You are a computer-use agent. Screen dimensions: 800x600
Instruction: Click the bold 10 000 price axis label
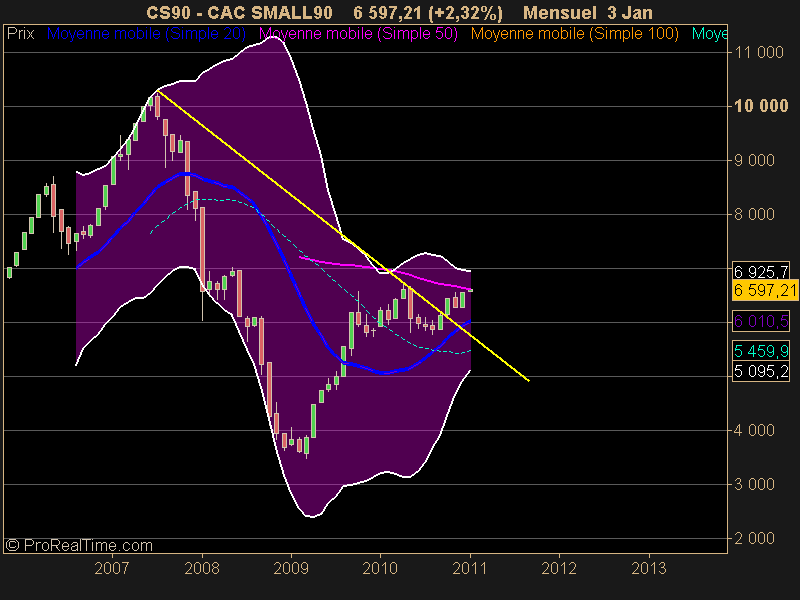click(761, 106)
